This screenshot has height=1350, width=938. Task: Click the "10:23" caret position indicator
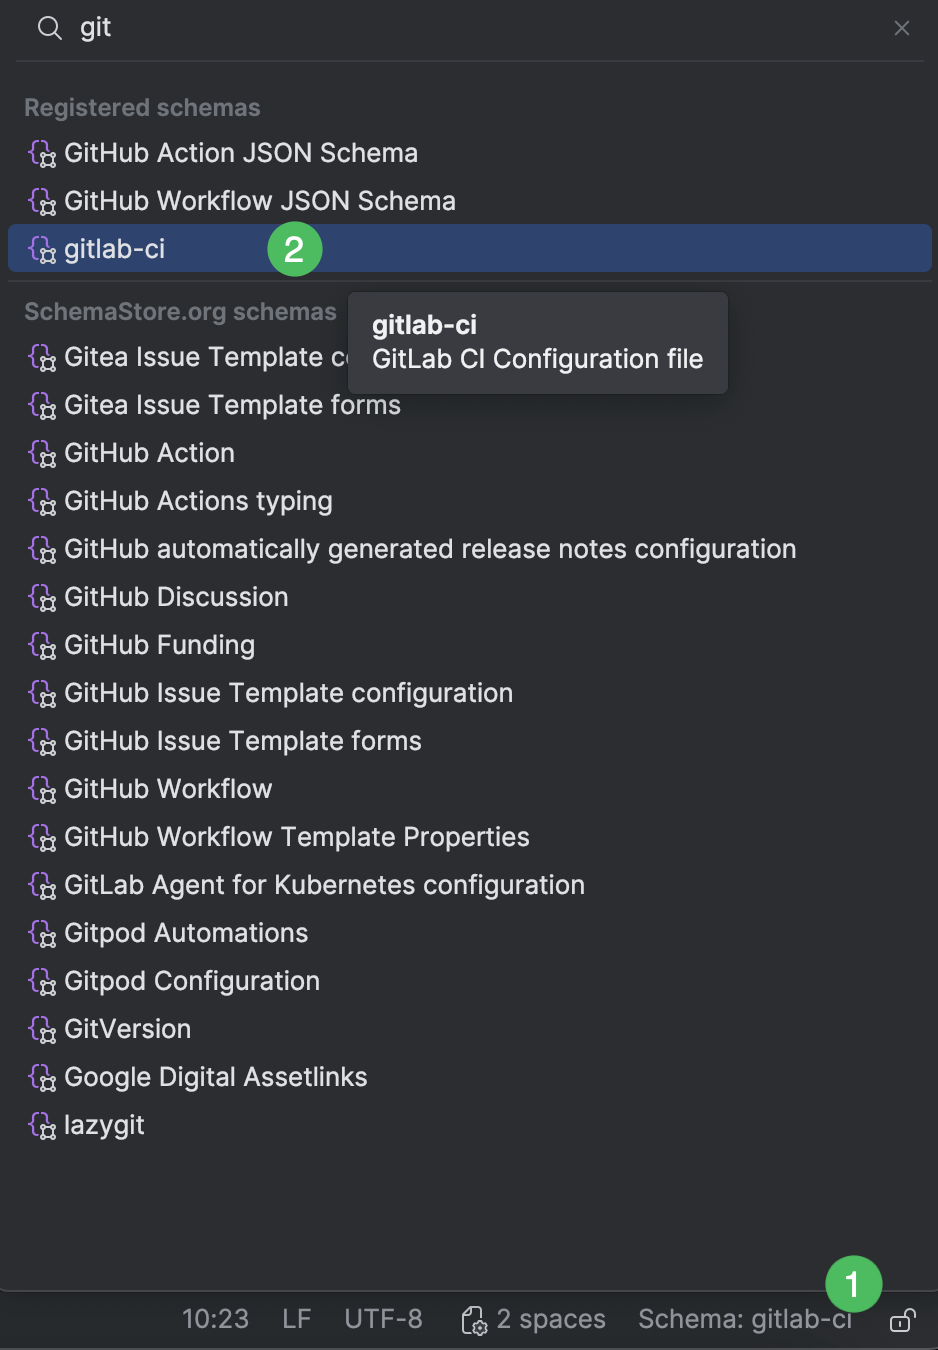pyautogui.click(x=215, y=1319)
